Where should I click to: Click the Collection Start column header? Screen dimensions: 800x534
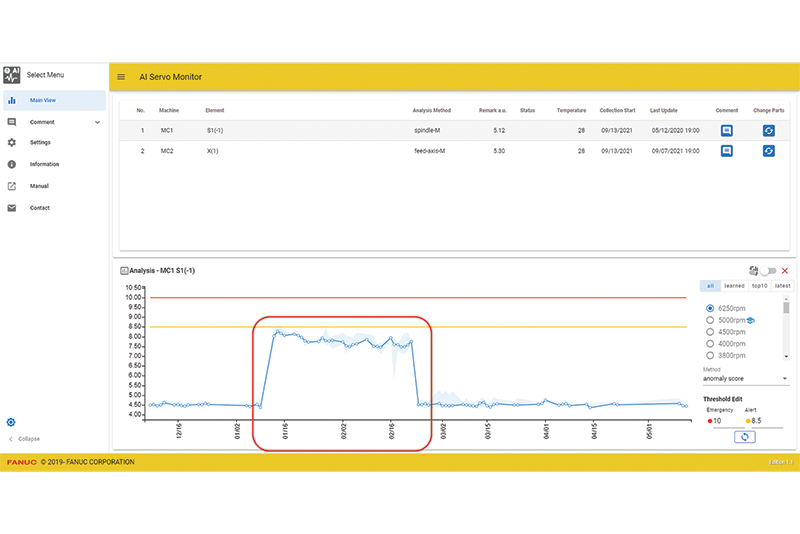617,110
